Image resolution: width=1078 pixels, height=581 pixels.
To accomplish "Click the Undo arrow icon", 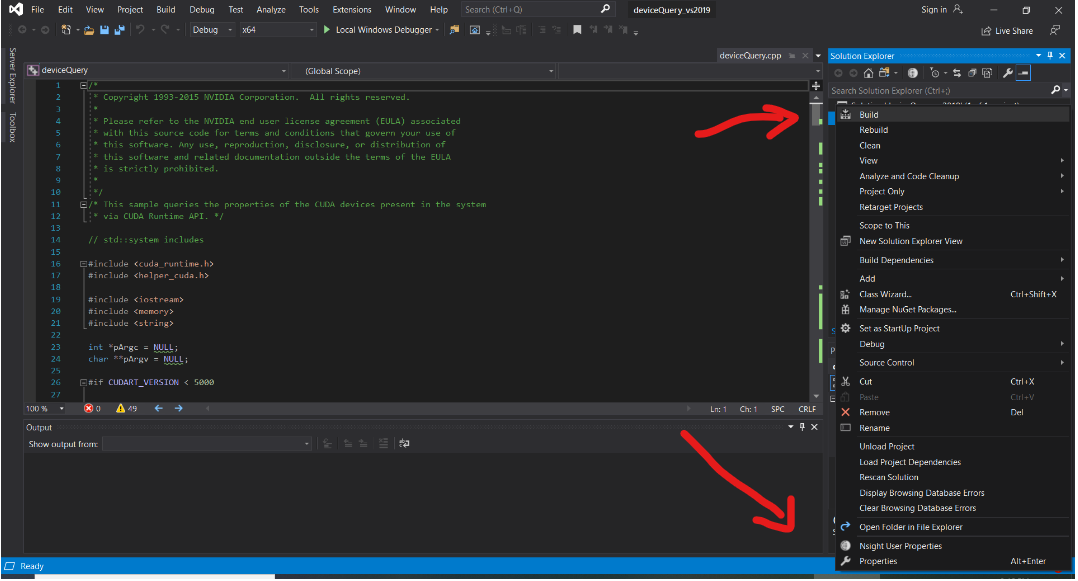I will pos(140,30).
